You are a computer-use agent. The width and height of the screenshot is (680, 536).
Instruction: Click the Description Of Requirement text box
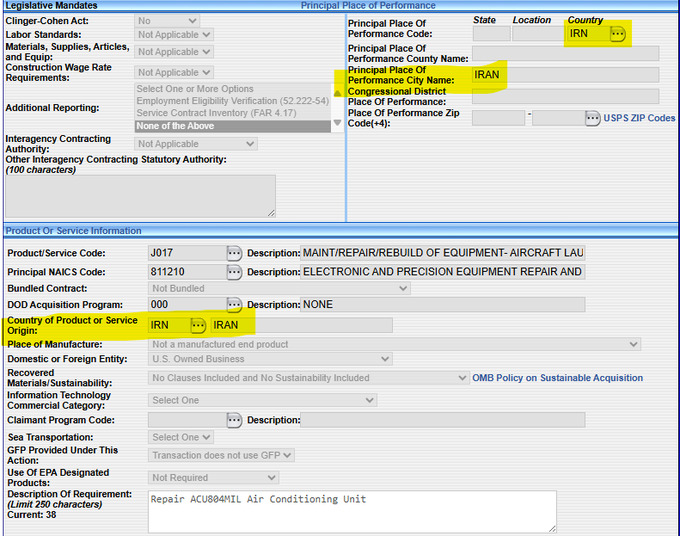(352, 510)
